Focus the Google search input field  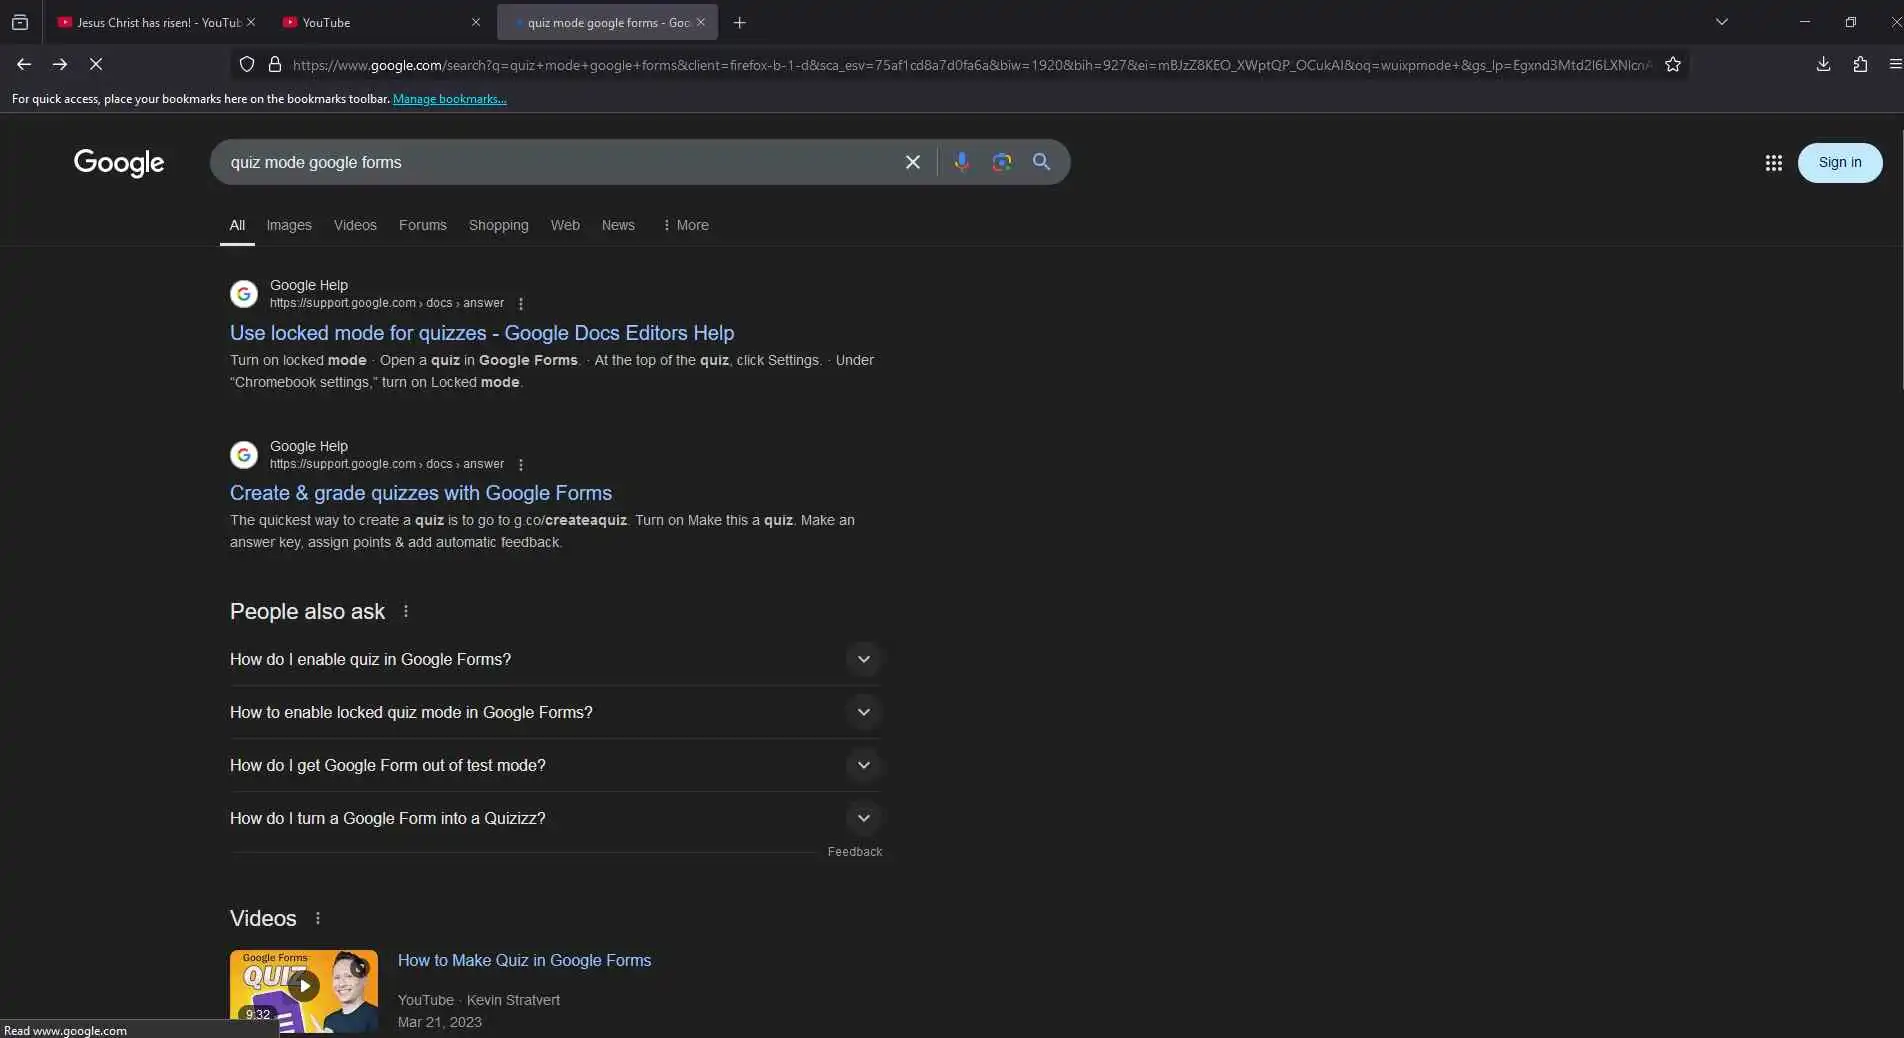[560, 162]
